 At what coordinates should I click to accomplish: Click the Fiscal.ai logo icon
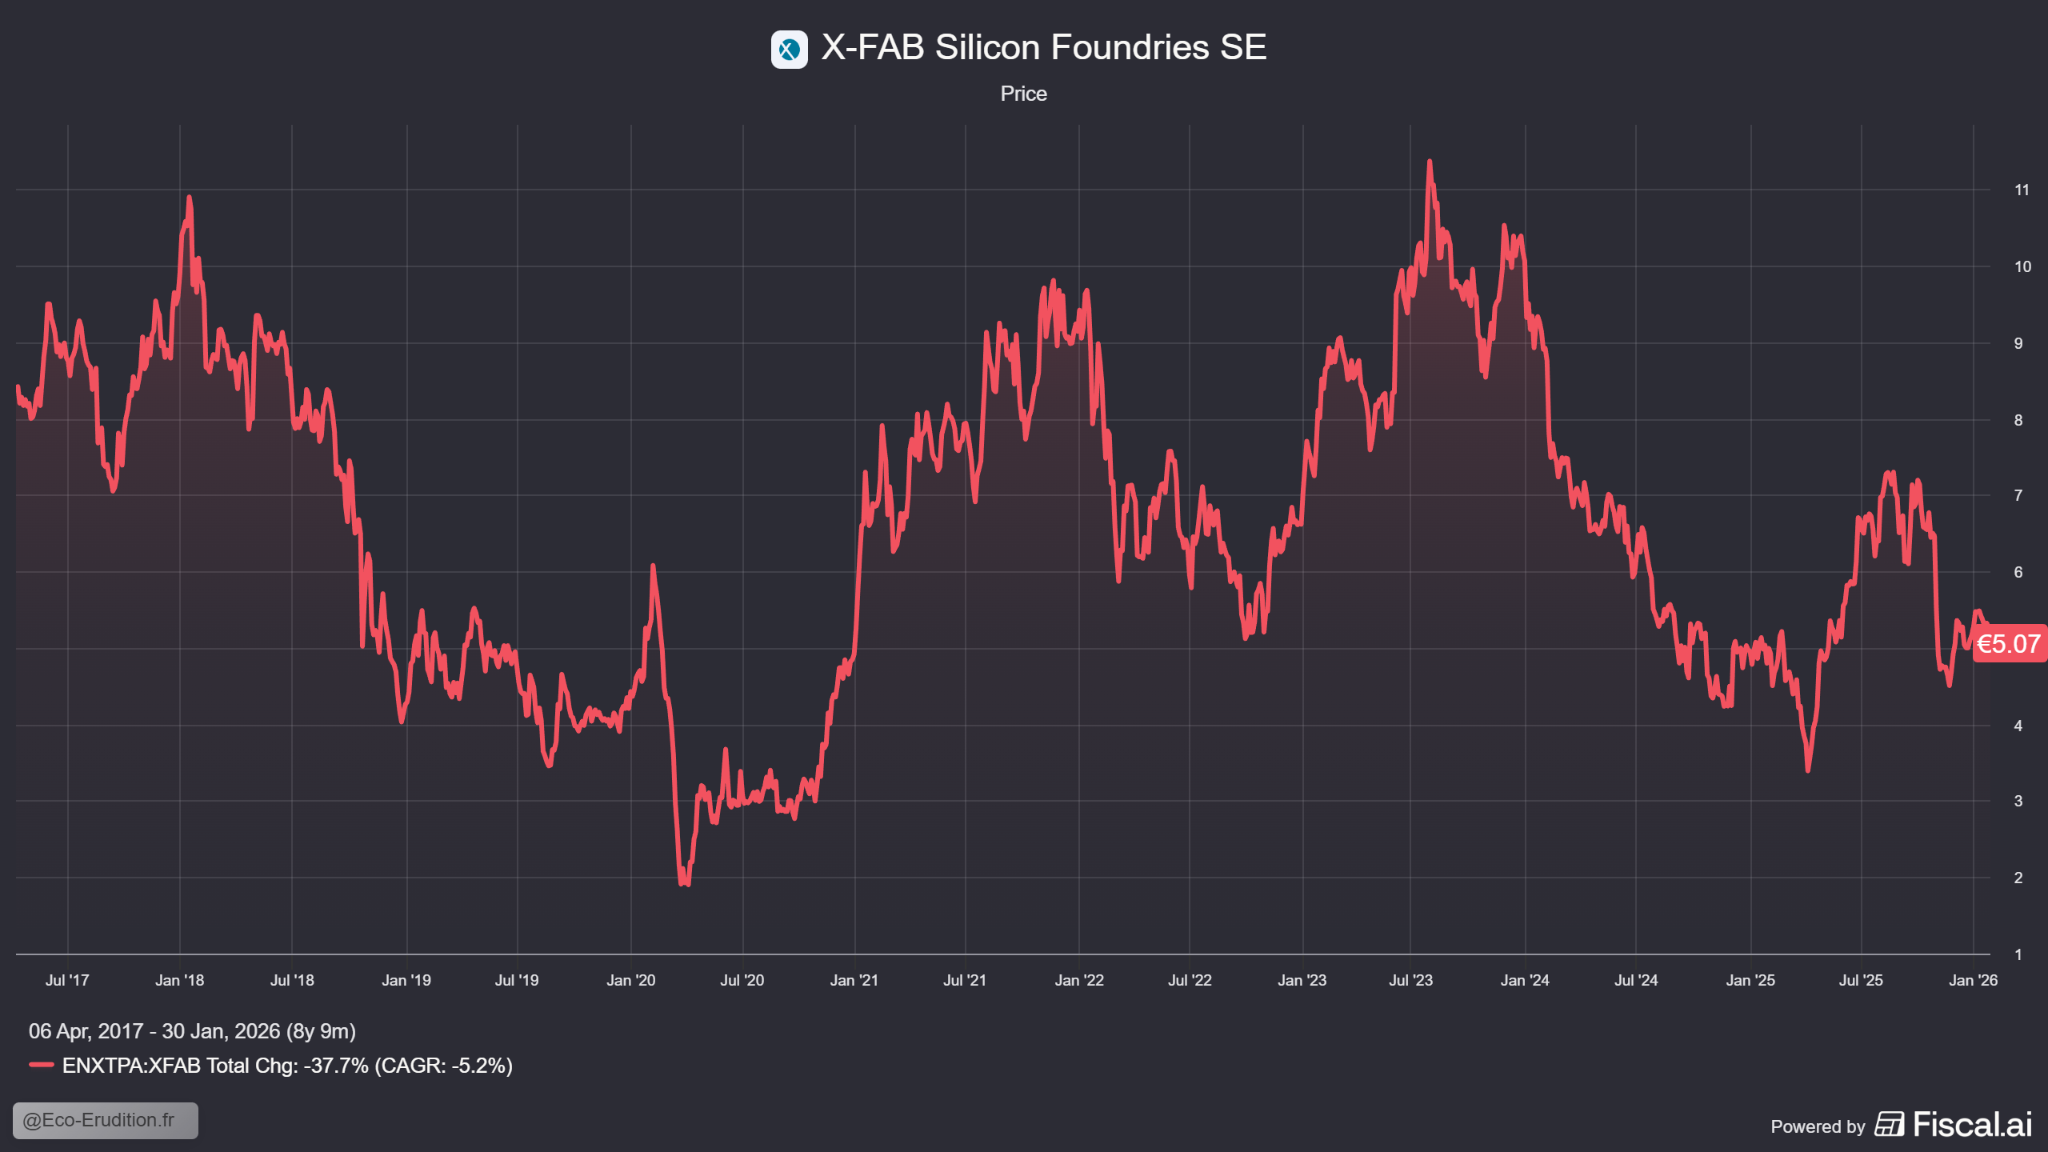[x=1889, y=1124]
